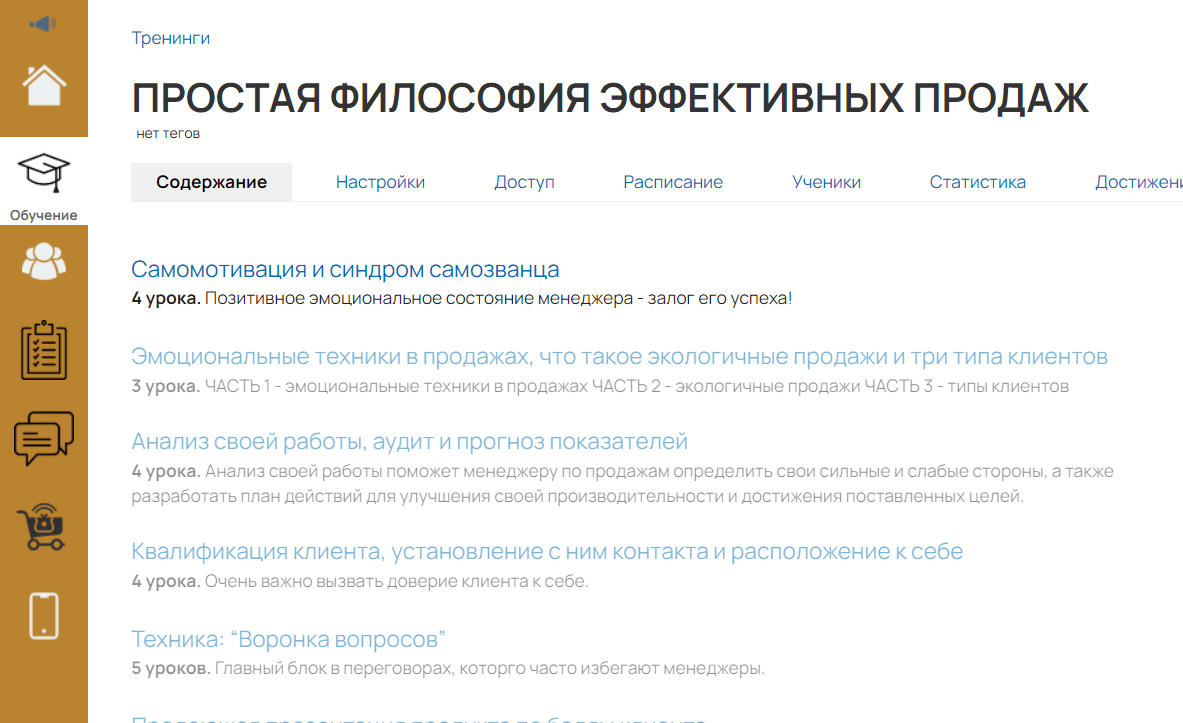Open module Квалификация клиента, установление контакта

coord(547,552)
